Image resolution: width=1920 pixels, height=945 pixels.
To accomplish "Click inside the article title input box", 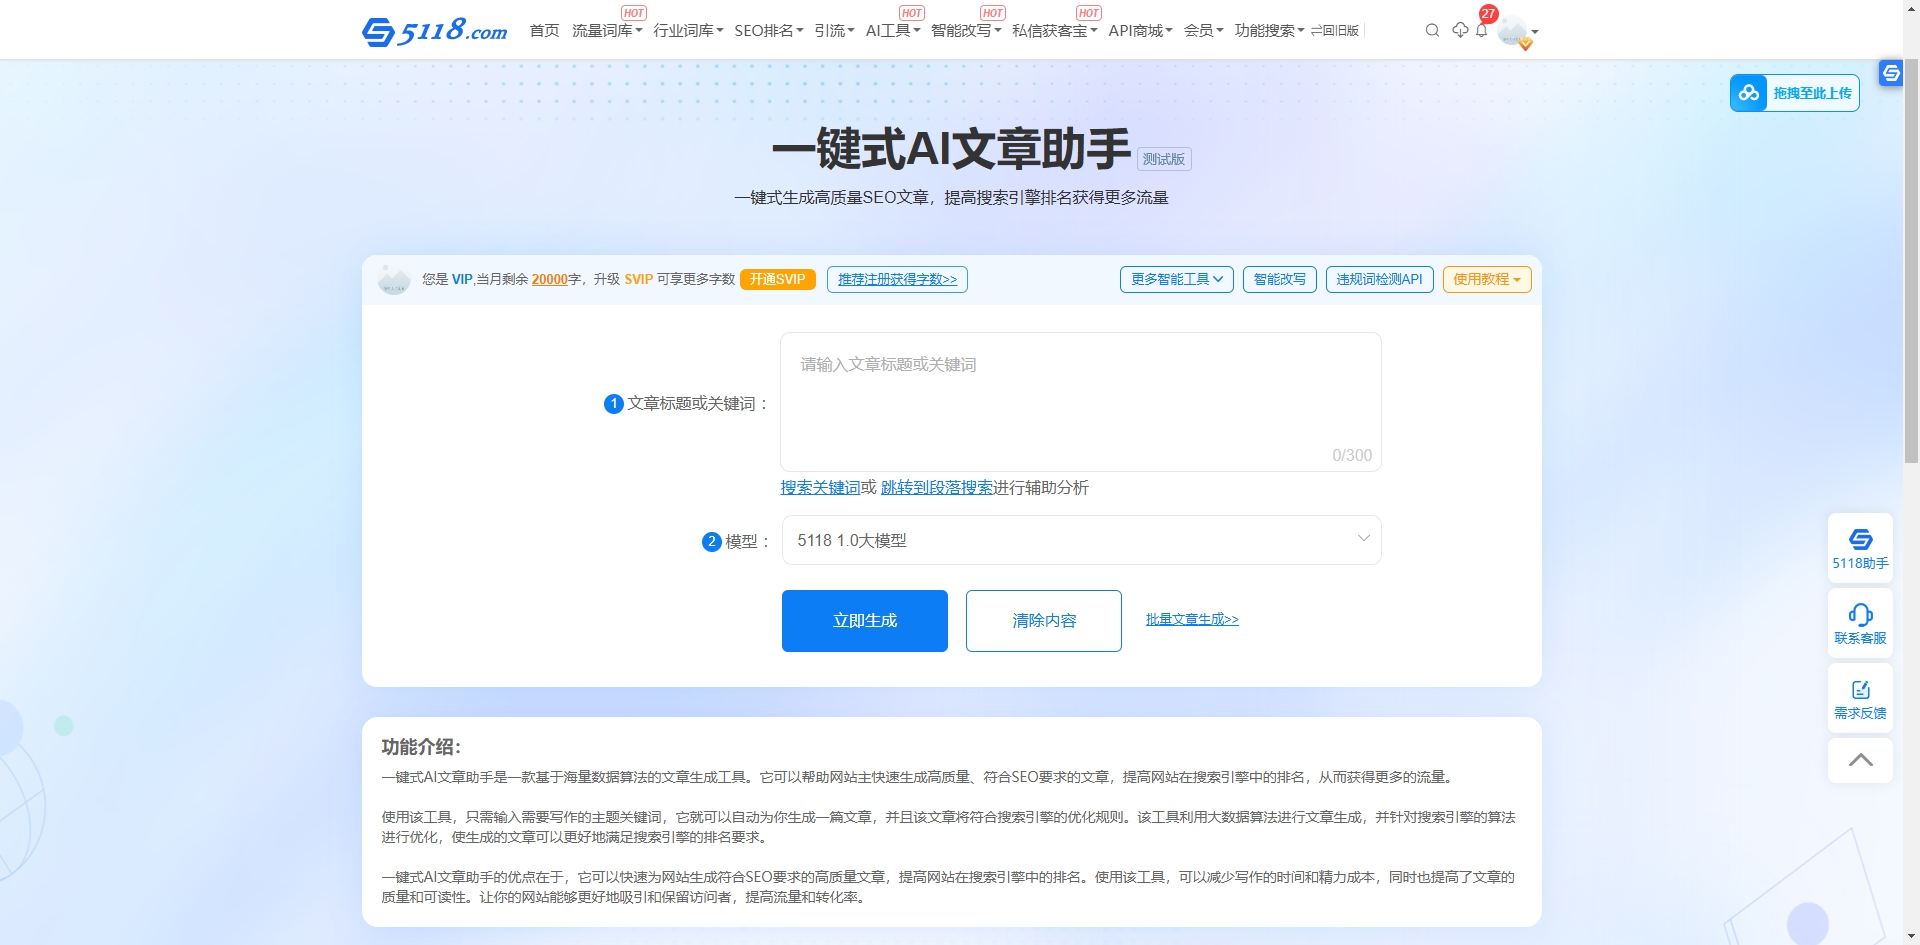I will click(x=1081, y=400).
